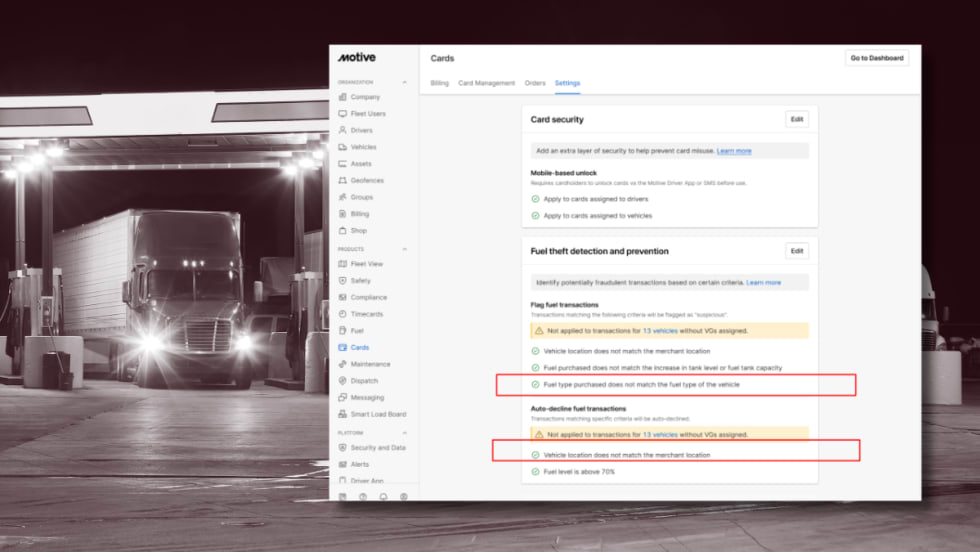This screenshot has height=552, width=980.
Task: Toggle 'Apply to cards assigned to drivers' check
Action: 535,199
